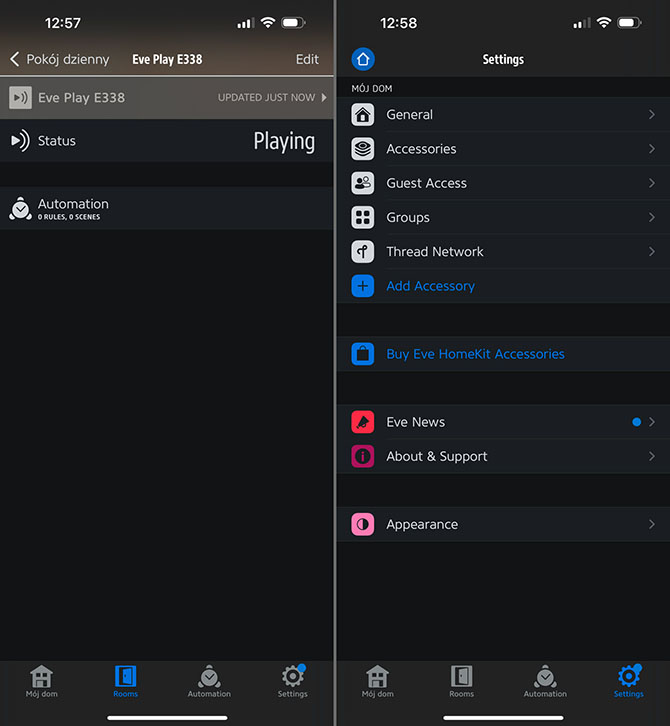Tap the Eve Play E338 speaker icon
Screen dimensions: 670x726
(20, 97)
